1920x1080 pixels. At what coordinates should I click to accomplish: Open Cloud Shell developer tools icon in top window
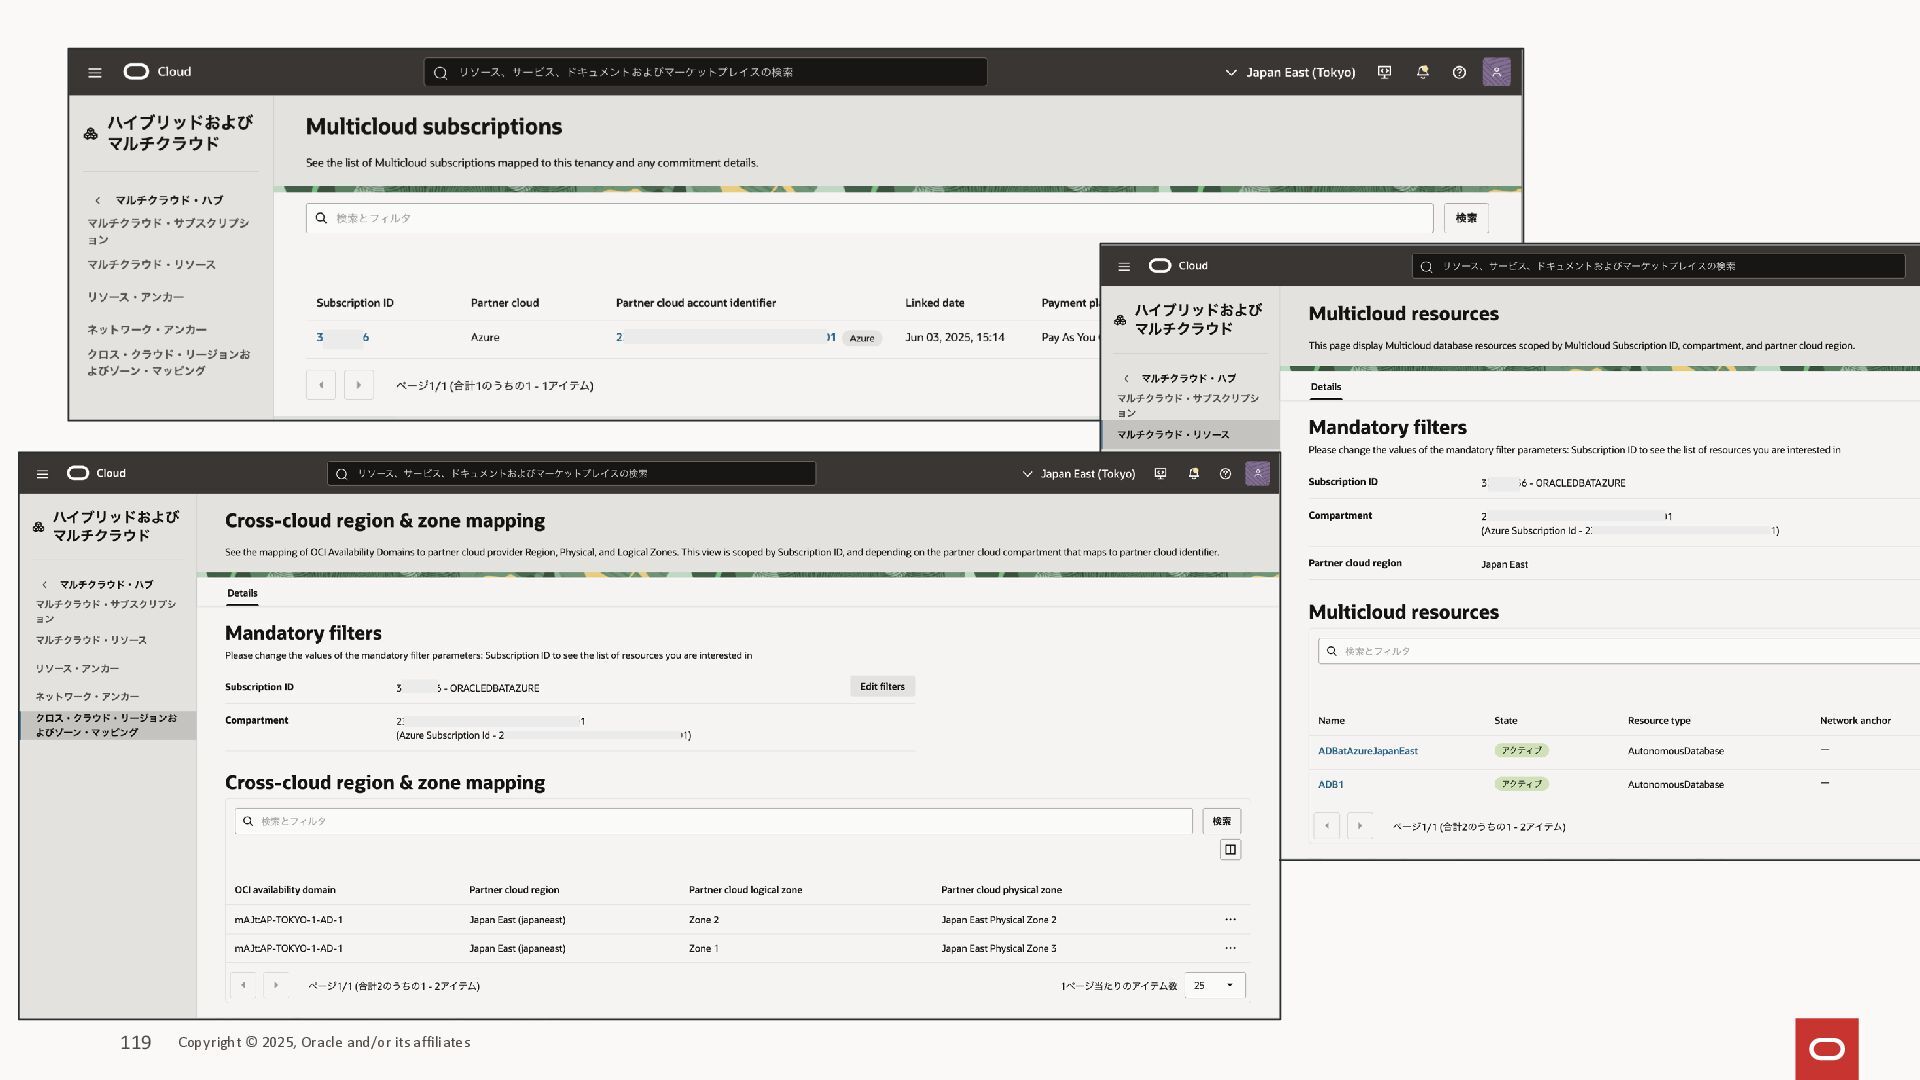coord(1384,72)
